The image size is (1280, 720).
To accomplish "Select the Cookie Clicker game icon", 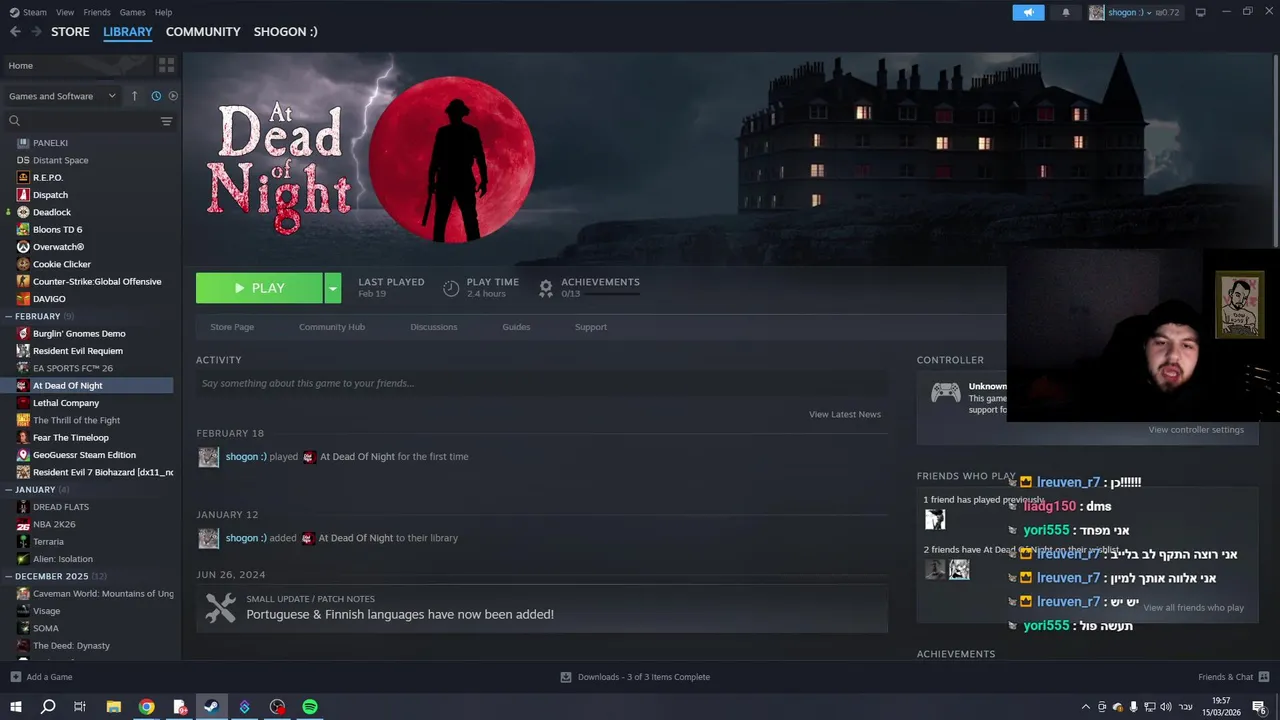I will coord(23,264).
